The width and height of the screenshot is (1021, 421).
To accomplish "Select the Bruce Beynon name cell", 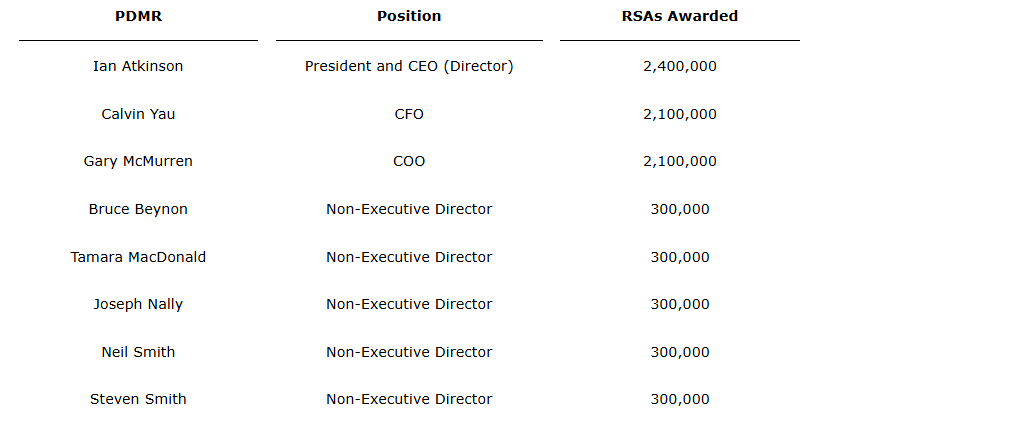I will [138, 209].
